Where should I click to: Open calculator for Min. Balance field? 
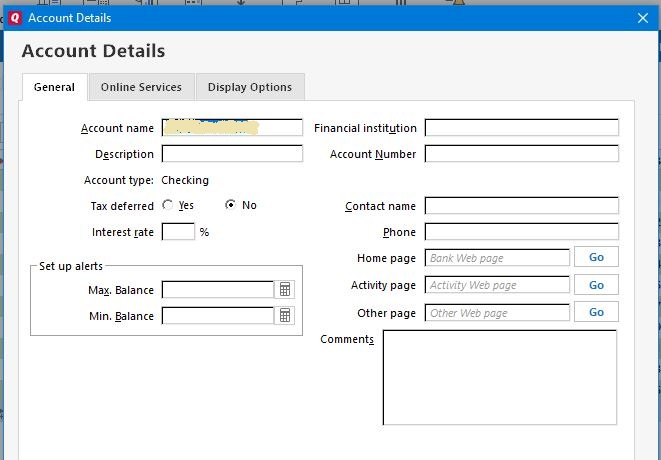pyautogui.click(x=285, y=315)
